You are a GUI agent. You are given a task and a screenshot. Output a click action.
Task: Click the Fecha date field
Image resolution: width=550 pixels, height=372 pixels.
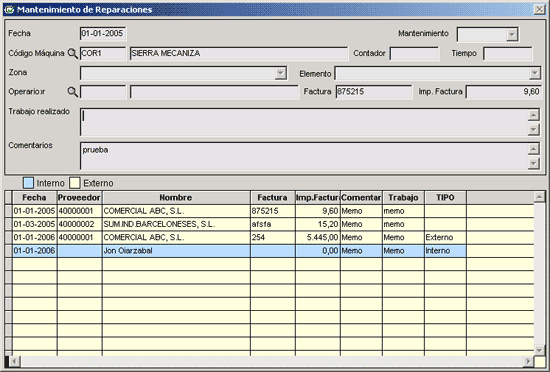pyautogui.click(x=103, y=34)
